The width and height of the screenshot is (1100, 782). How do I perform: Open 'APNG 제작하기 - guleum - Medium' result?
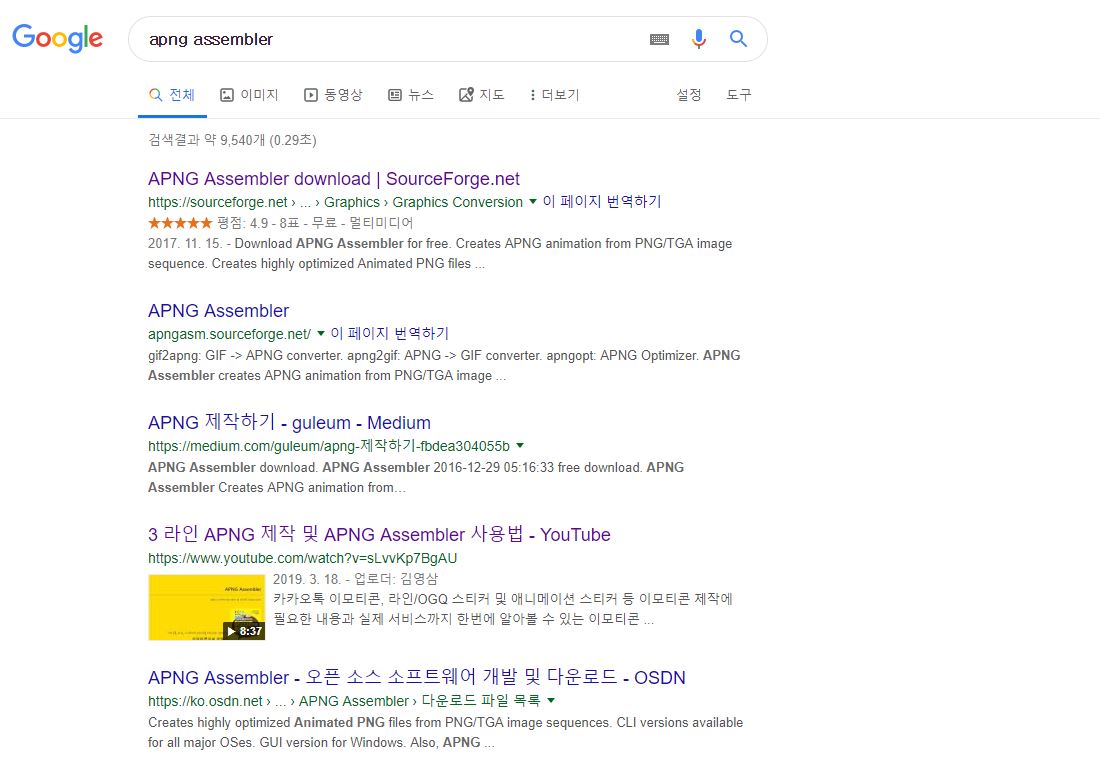[x=289, y=423]
